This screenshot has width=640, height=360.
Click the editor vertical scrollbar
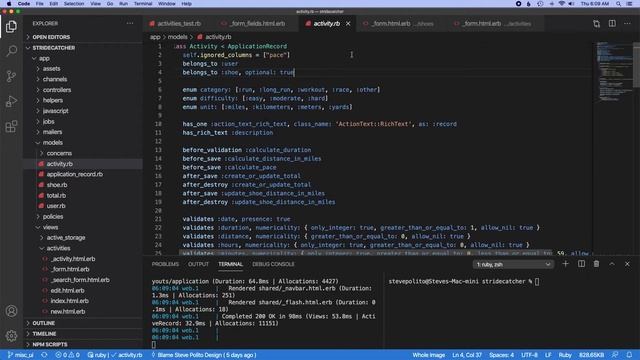636,64
